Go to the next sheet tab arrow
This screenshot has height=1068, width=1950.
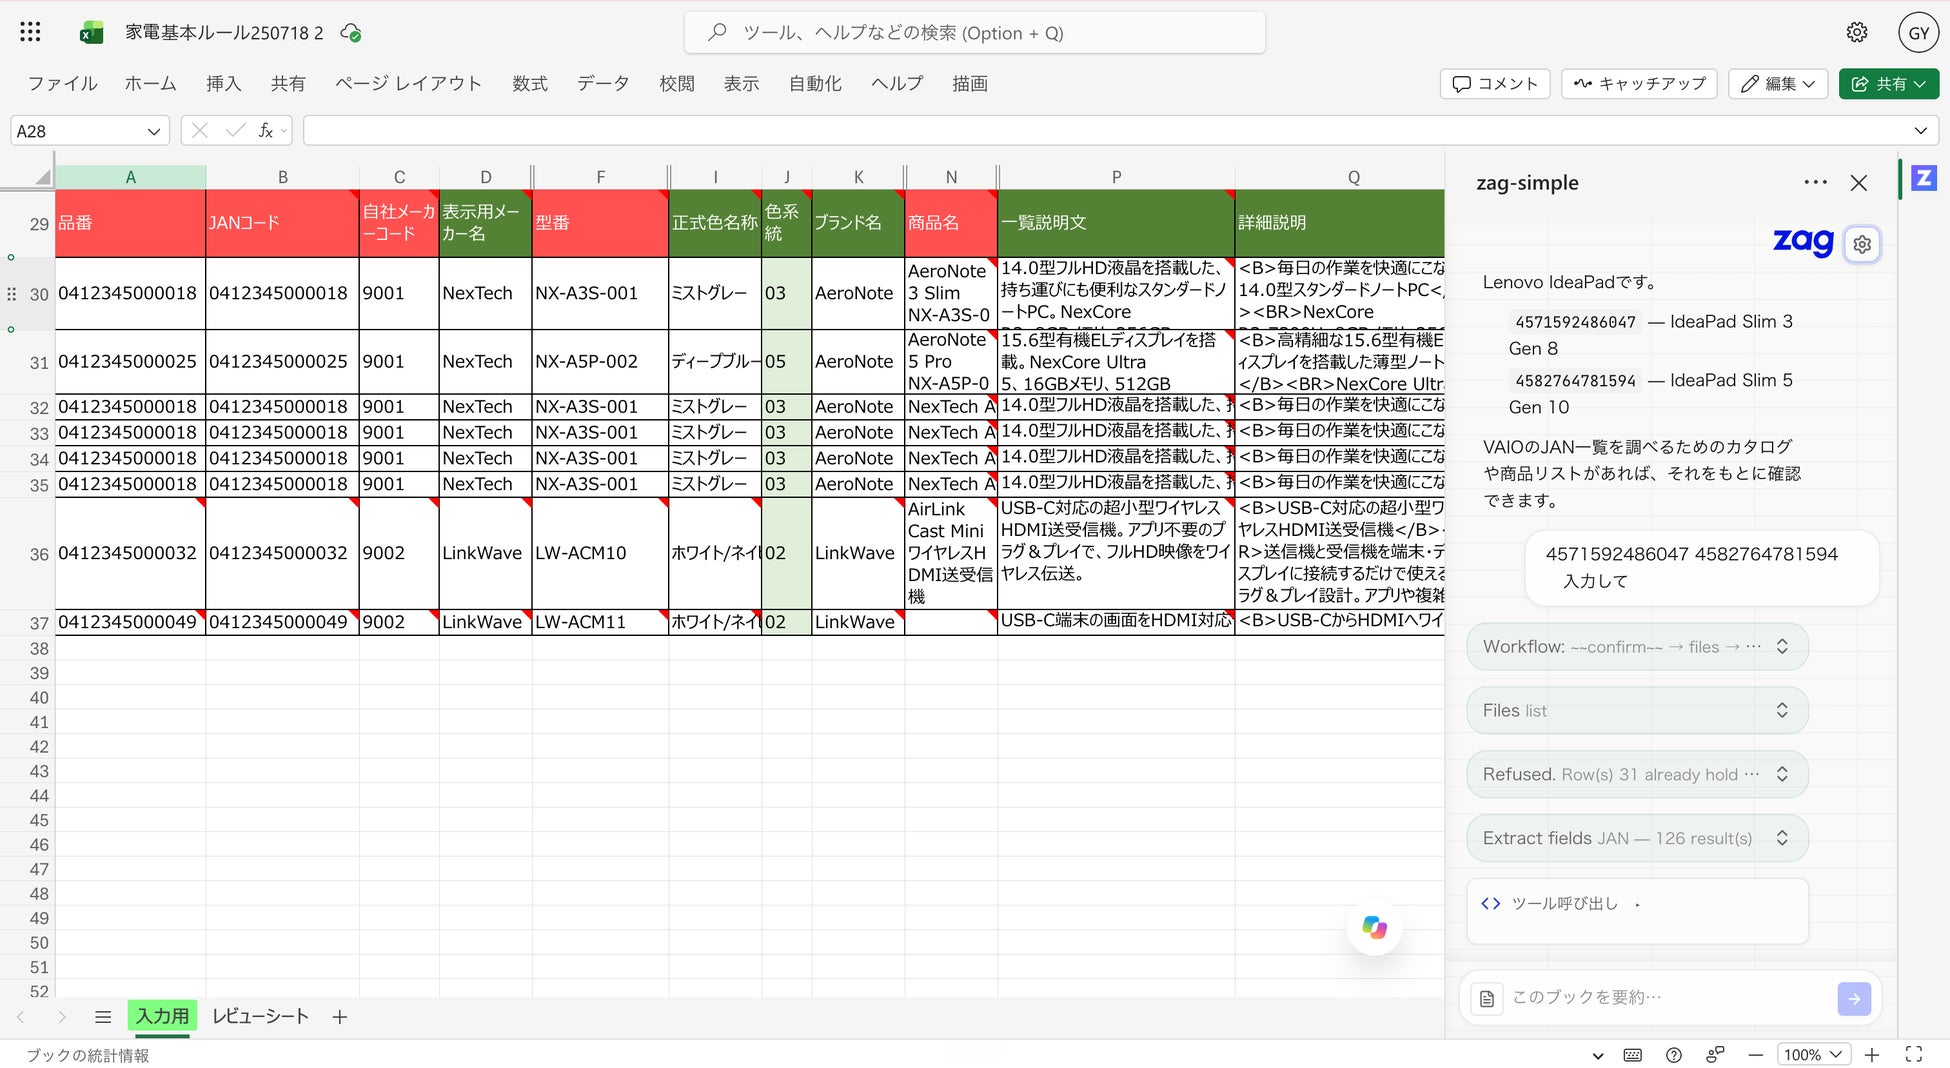62,1017
